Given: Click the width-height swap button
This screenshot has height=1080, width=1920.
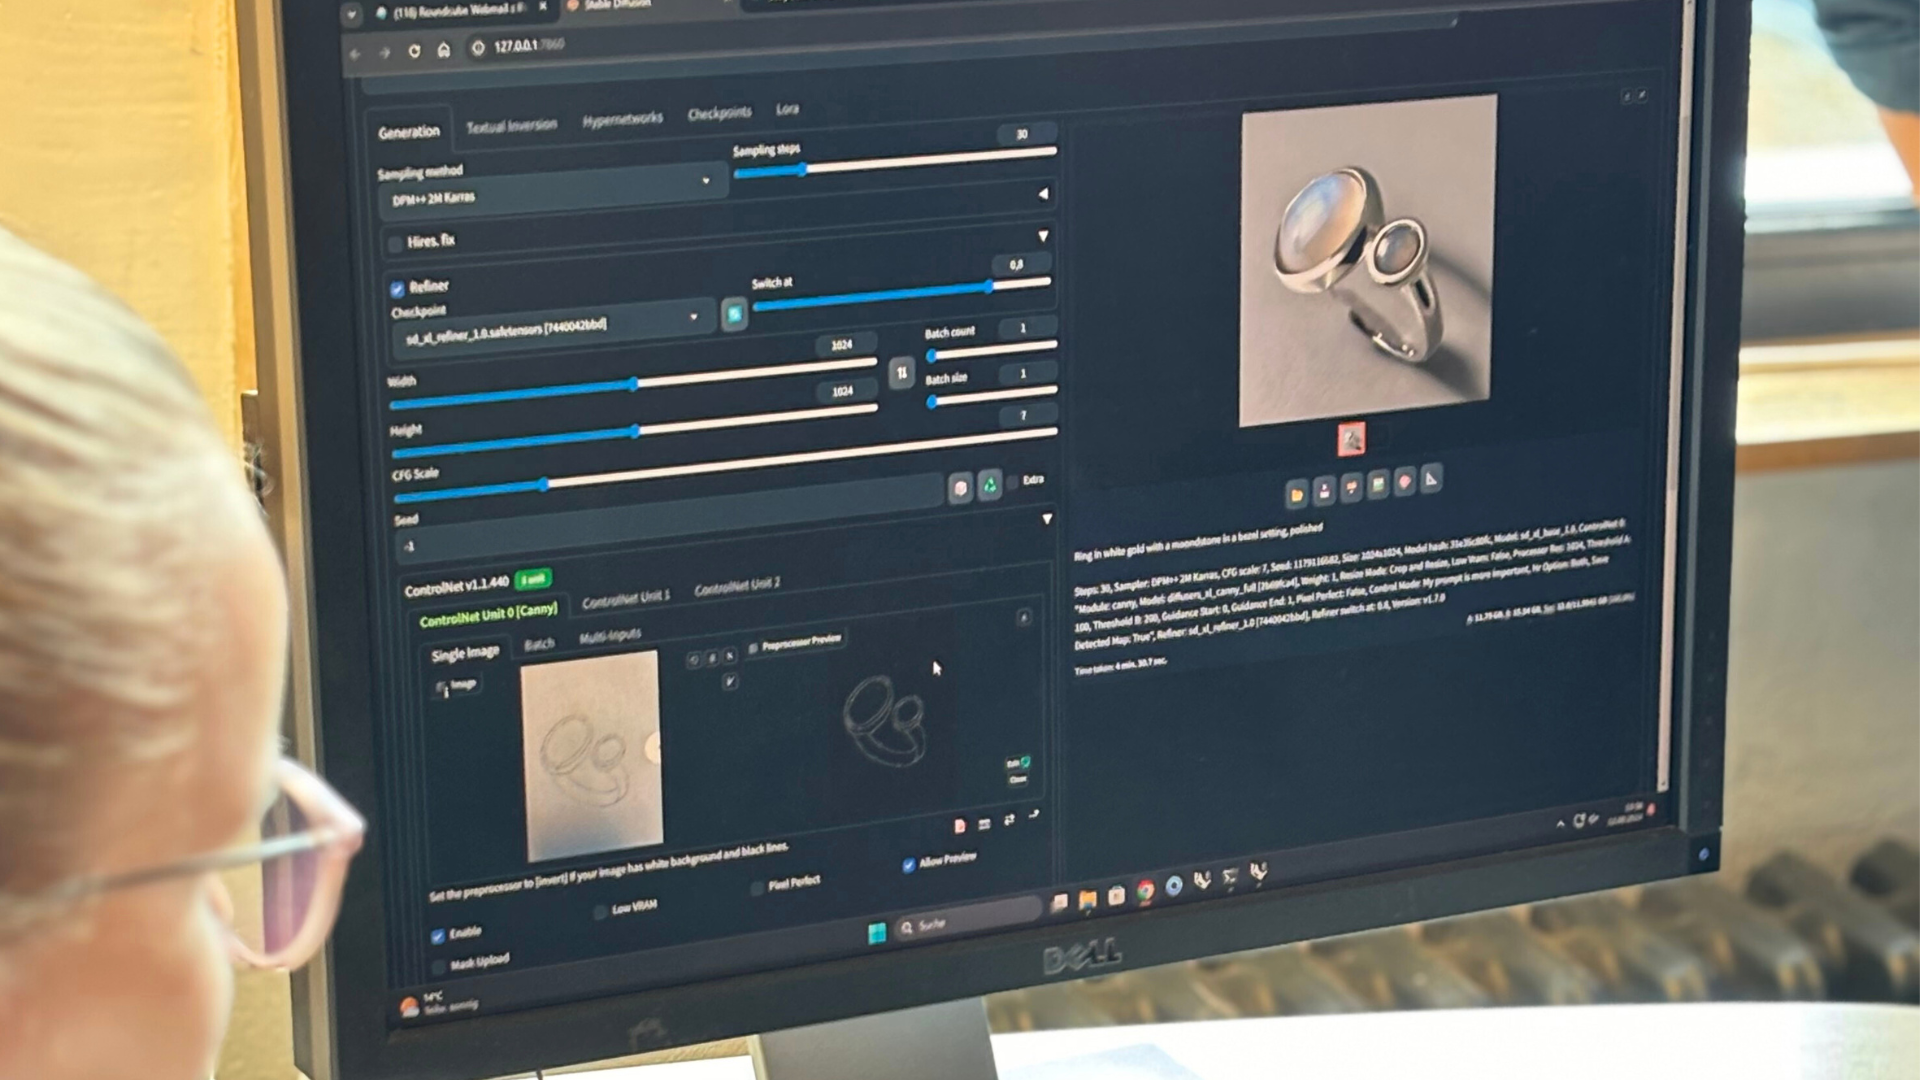Looking at the screenshot, I should pos(901,373).
